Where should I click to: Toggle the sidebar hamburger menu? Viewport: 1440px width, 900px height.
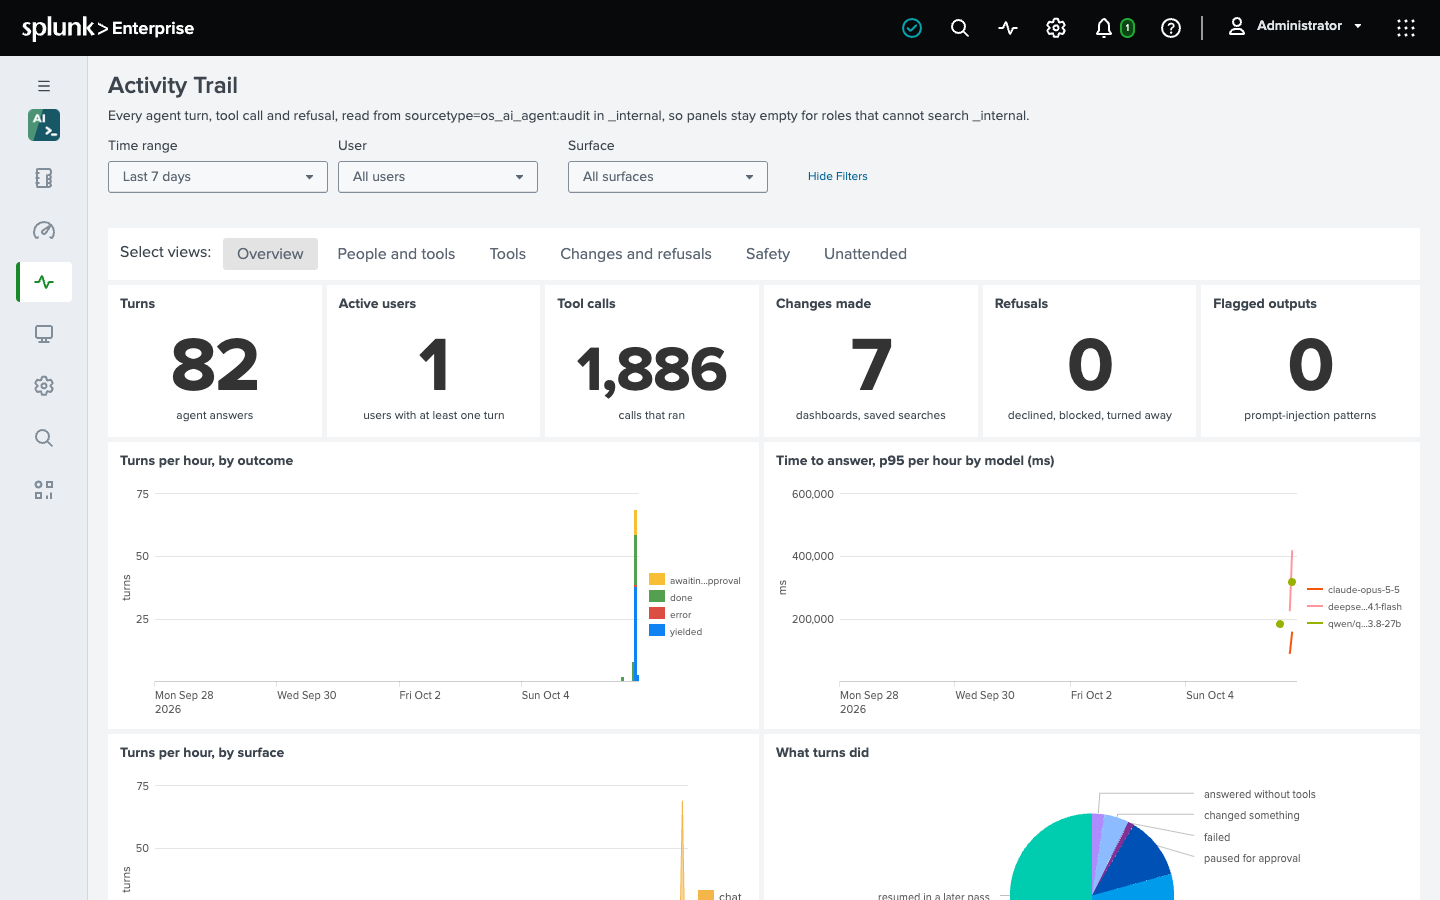(x=44, y=86)
